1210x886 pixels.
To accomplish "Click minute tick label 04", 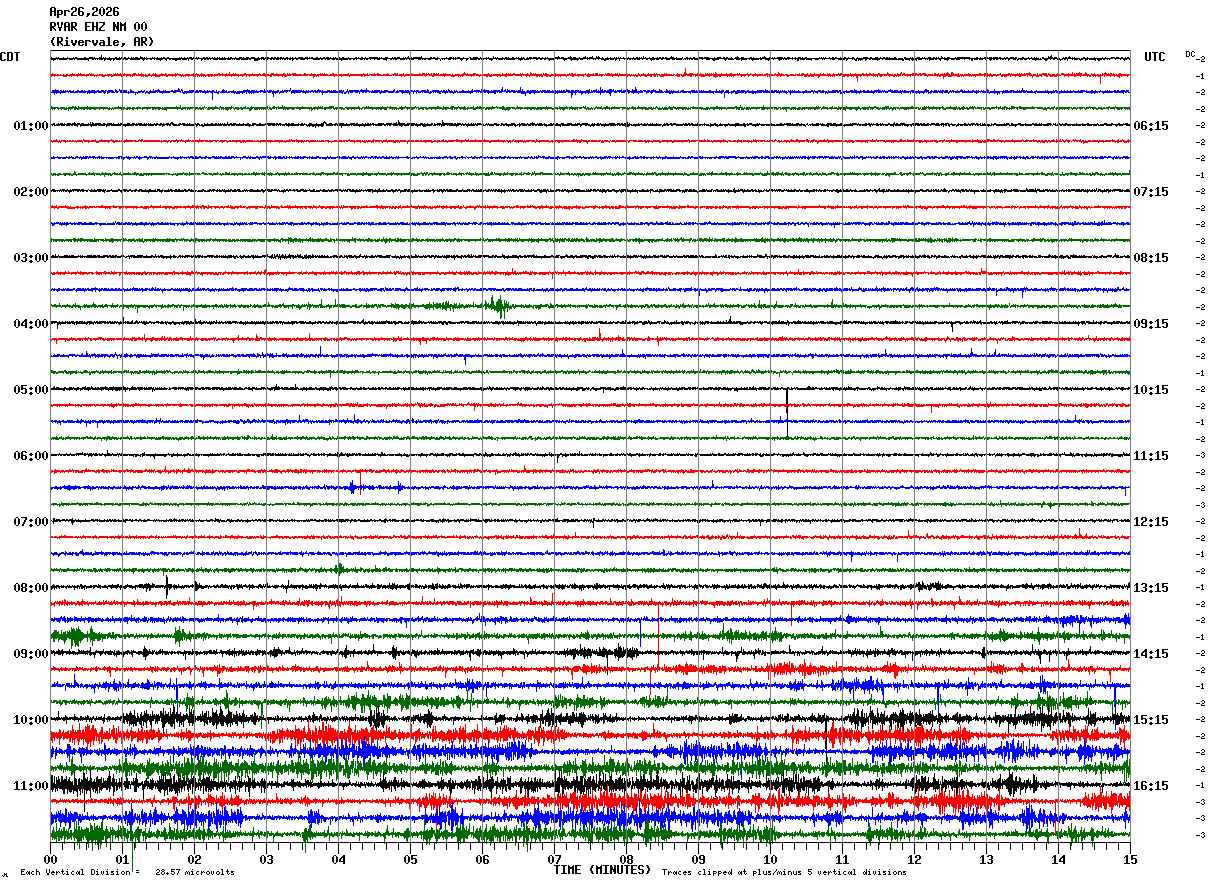I will (x=339, y=859).
